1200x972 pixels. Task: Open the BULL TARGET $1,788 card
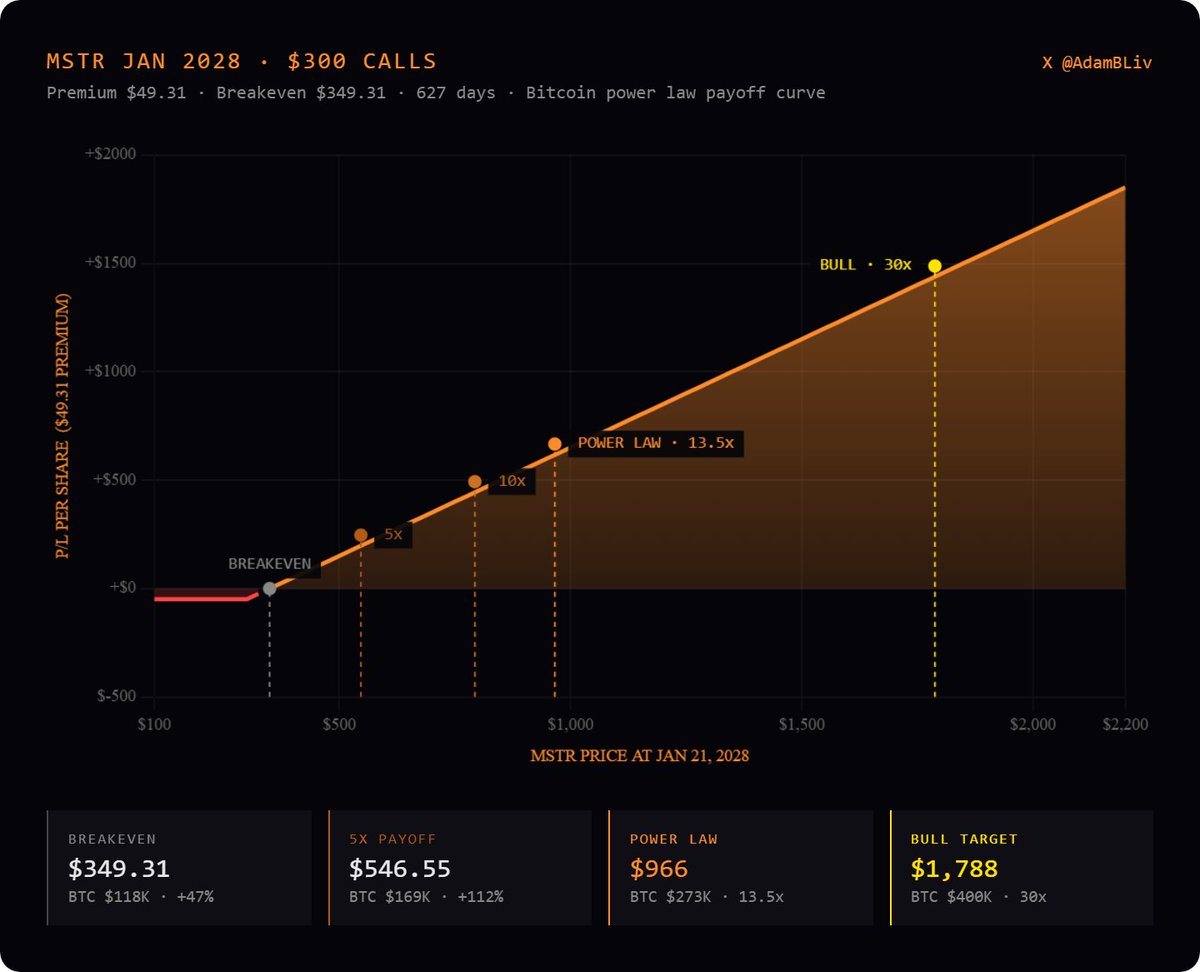tap(1021, 868)
